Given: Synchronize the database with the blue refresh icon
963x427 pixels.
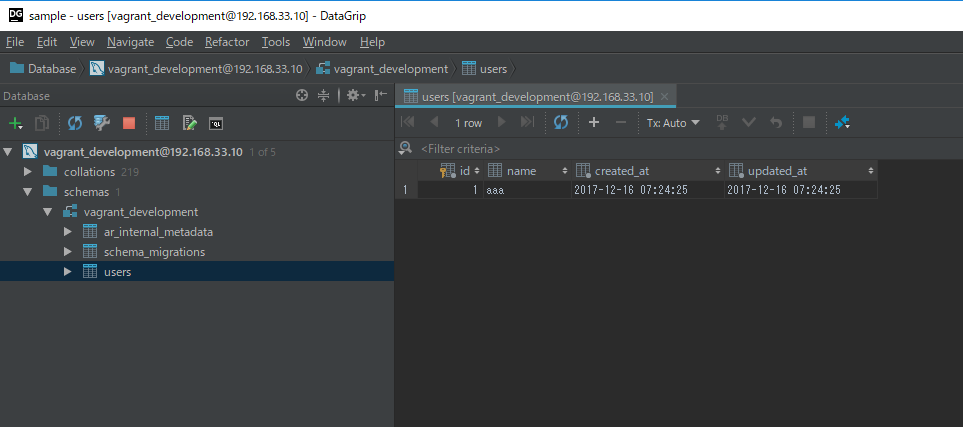Looking at the screenshot, I should coord(75,123).
